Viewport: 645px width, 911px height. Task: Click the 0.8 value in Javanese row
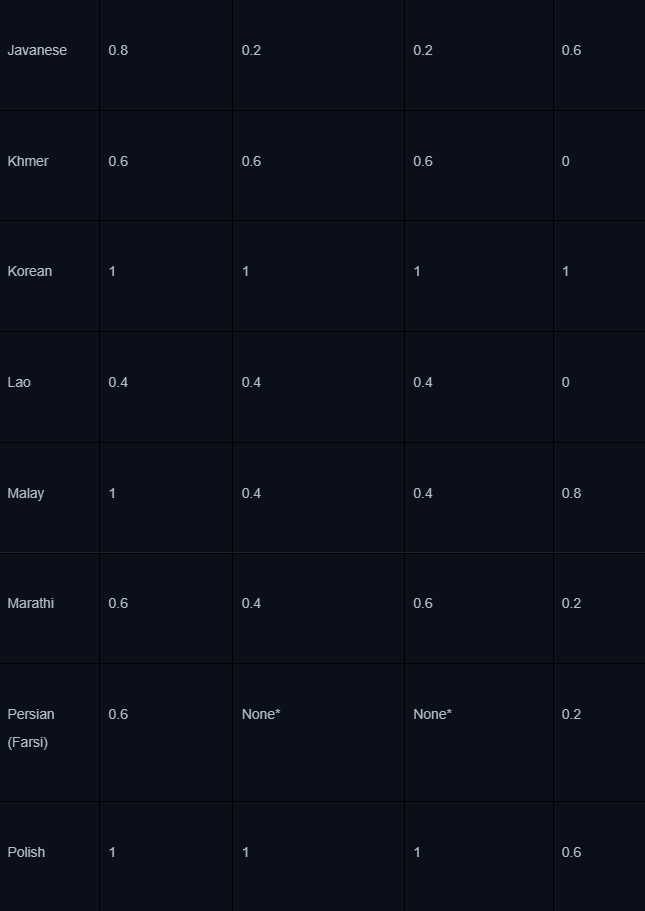tap(118, 50)
